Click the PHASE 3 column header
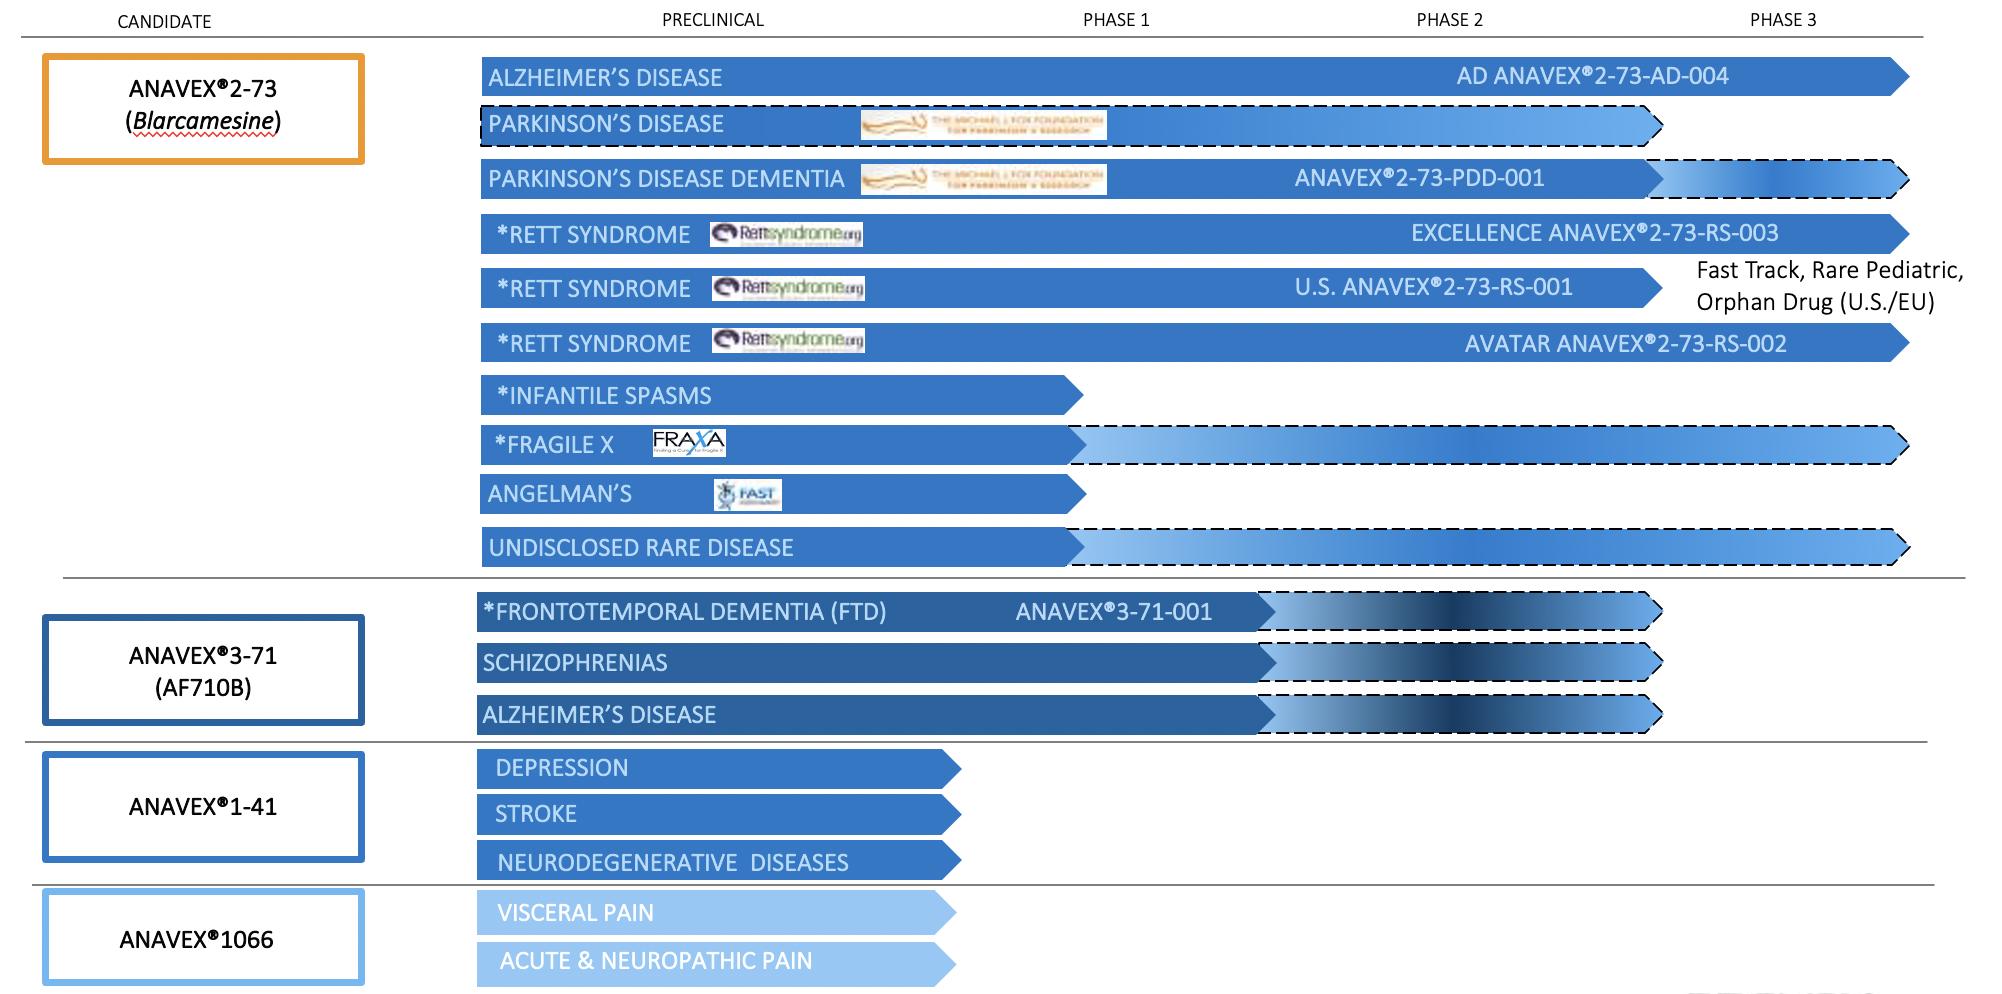 pyautogui.click(x=1782, y=20)
